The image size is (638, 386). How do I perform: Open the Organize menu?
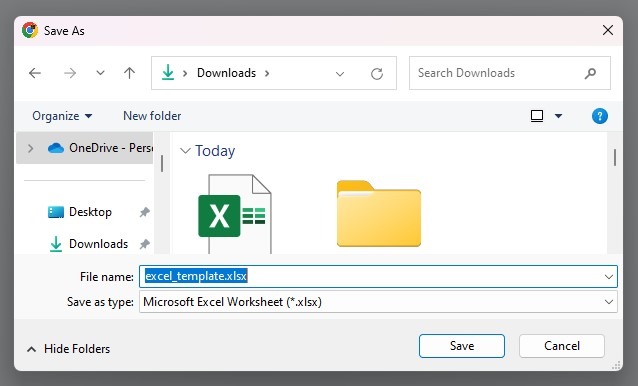point(62,116)
